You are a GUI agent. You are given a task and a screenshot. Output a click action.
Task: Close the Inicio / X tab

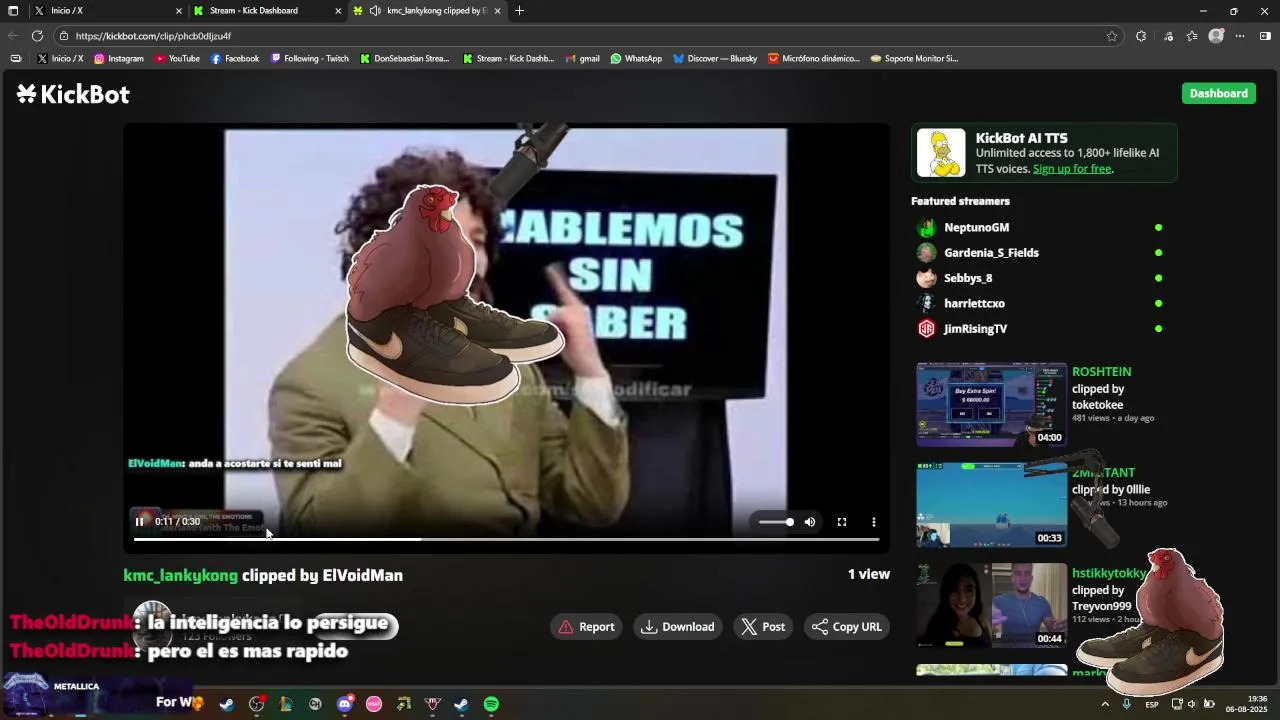[x=179, y=11]
